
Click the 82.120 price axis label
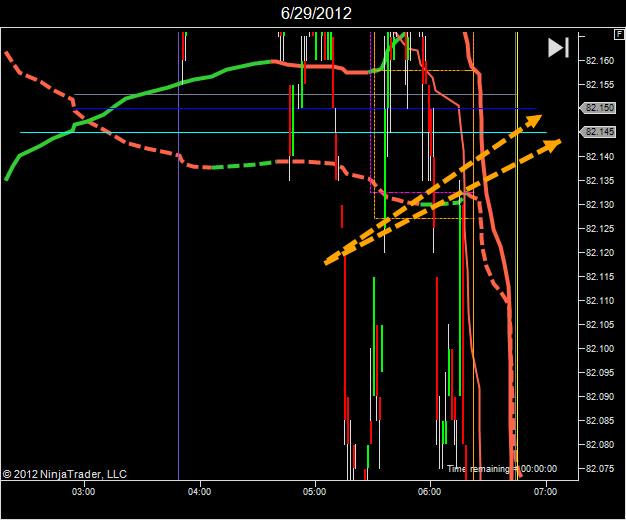pyautogui.click(x=600, y=252)
